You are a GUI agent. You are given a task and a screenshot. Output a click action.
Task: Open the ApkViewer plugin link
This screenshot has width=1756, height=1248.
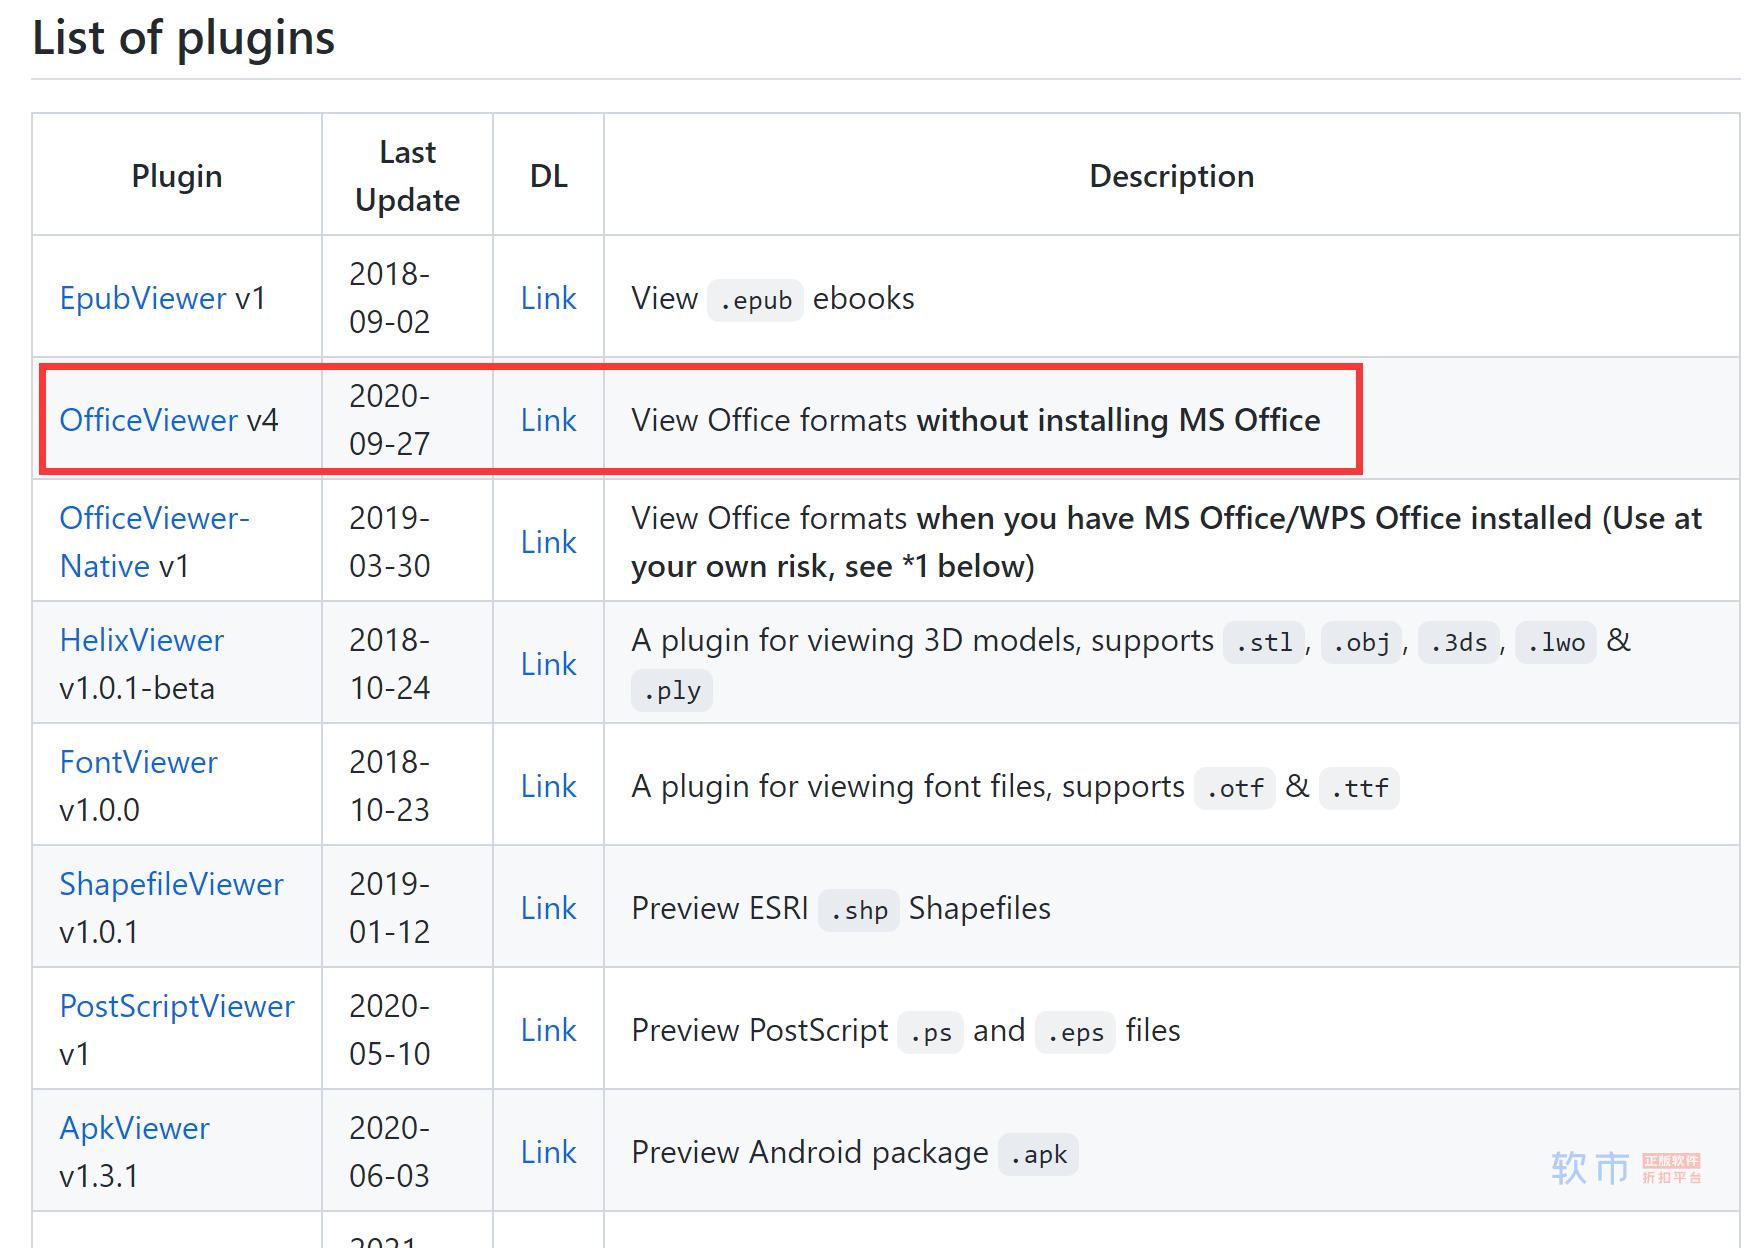[135, 1128]
